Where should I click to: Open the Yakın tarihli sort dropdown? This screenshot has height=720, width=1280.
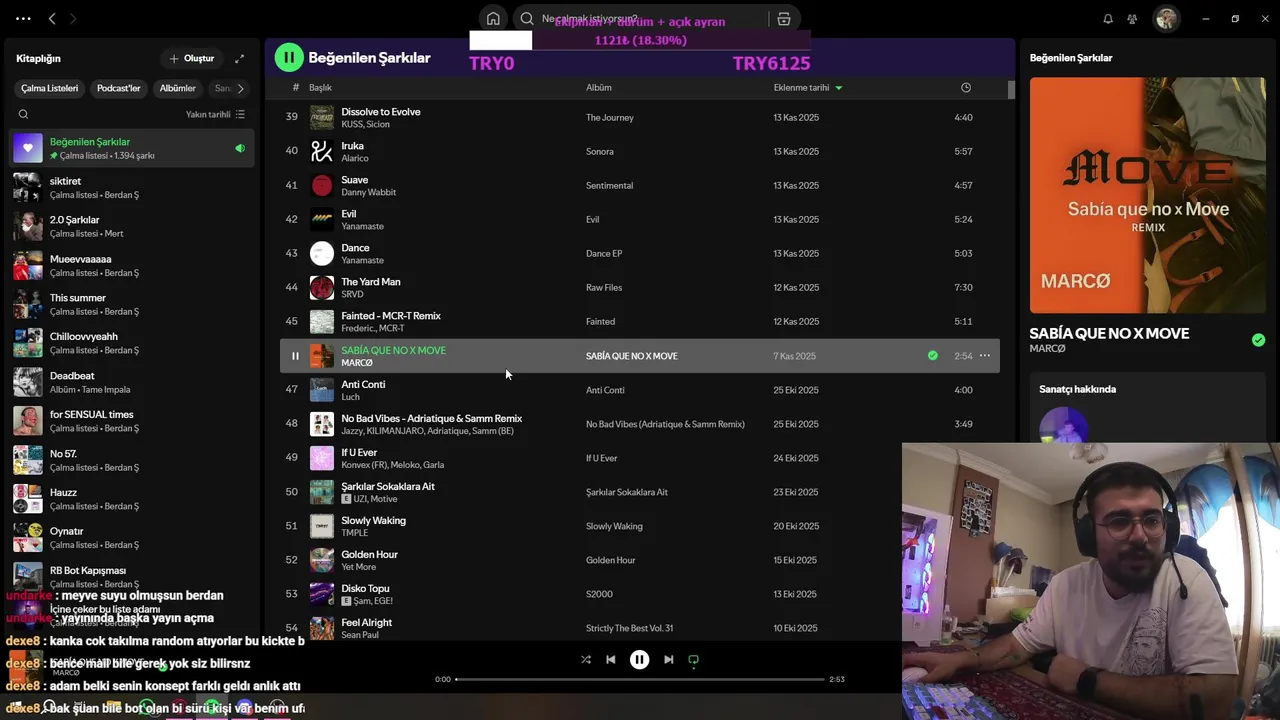tap(215, 114)
